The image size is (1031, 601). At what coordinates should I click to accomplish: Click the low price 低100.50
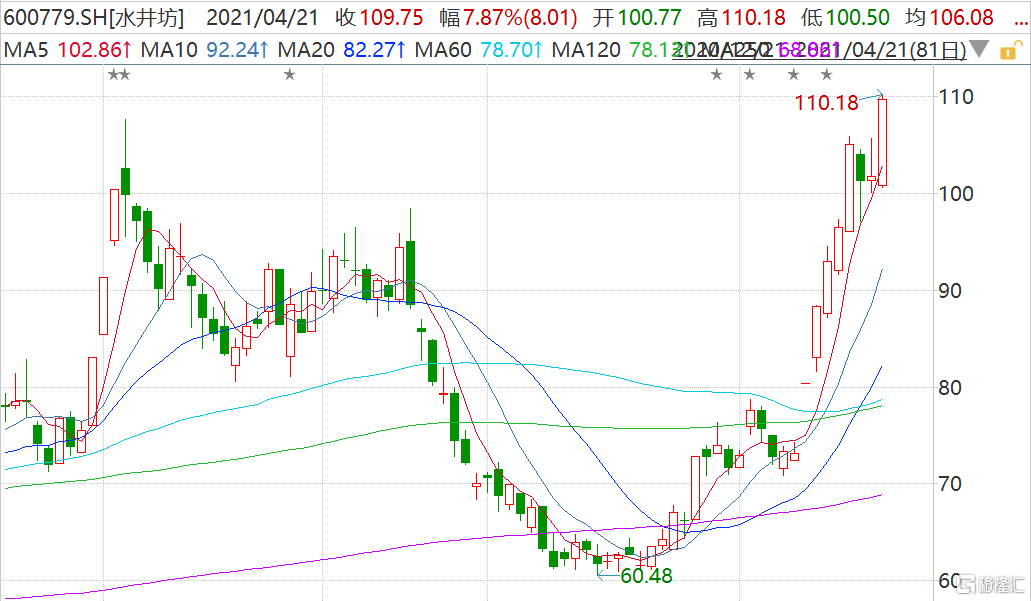(x=845, y=17)
